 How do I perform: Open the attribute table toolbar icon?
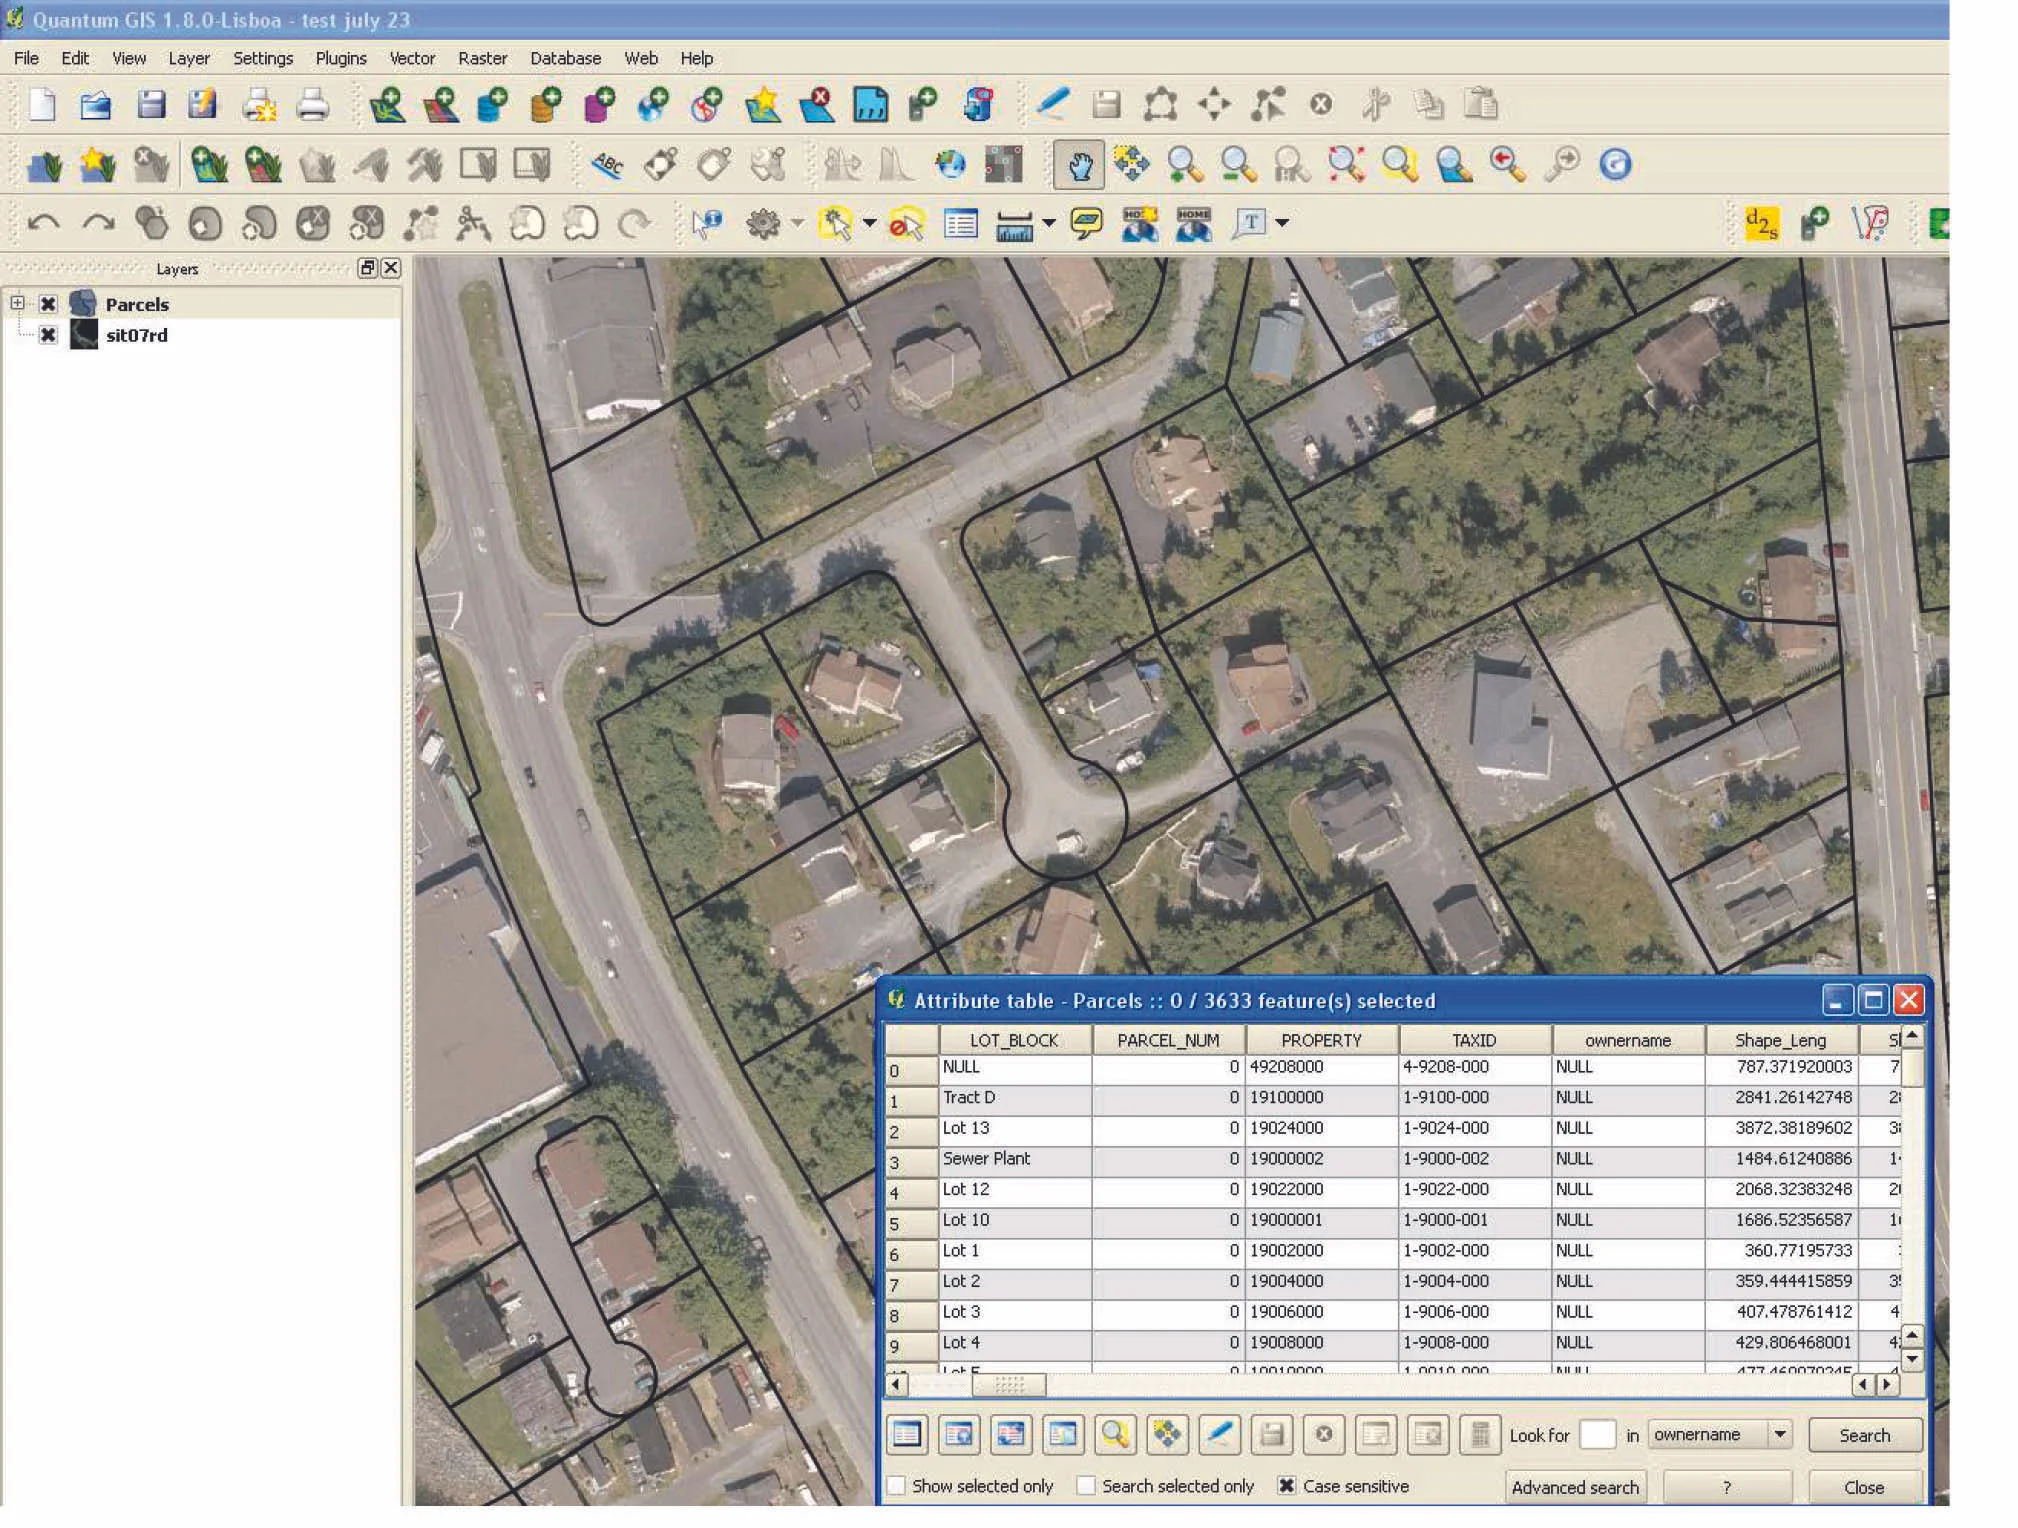[x=960, y=223]
